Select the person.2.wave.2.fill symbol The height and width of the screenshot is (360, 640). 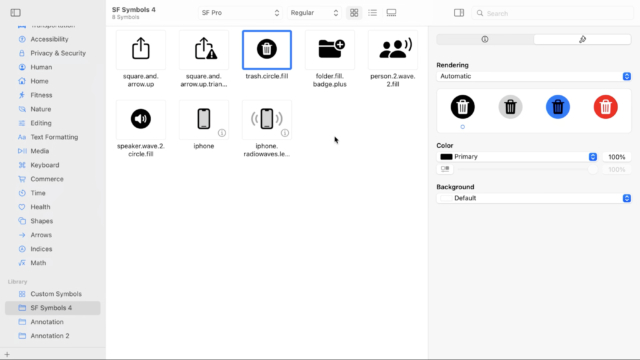click(x=393, y=50)
